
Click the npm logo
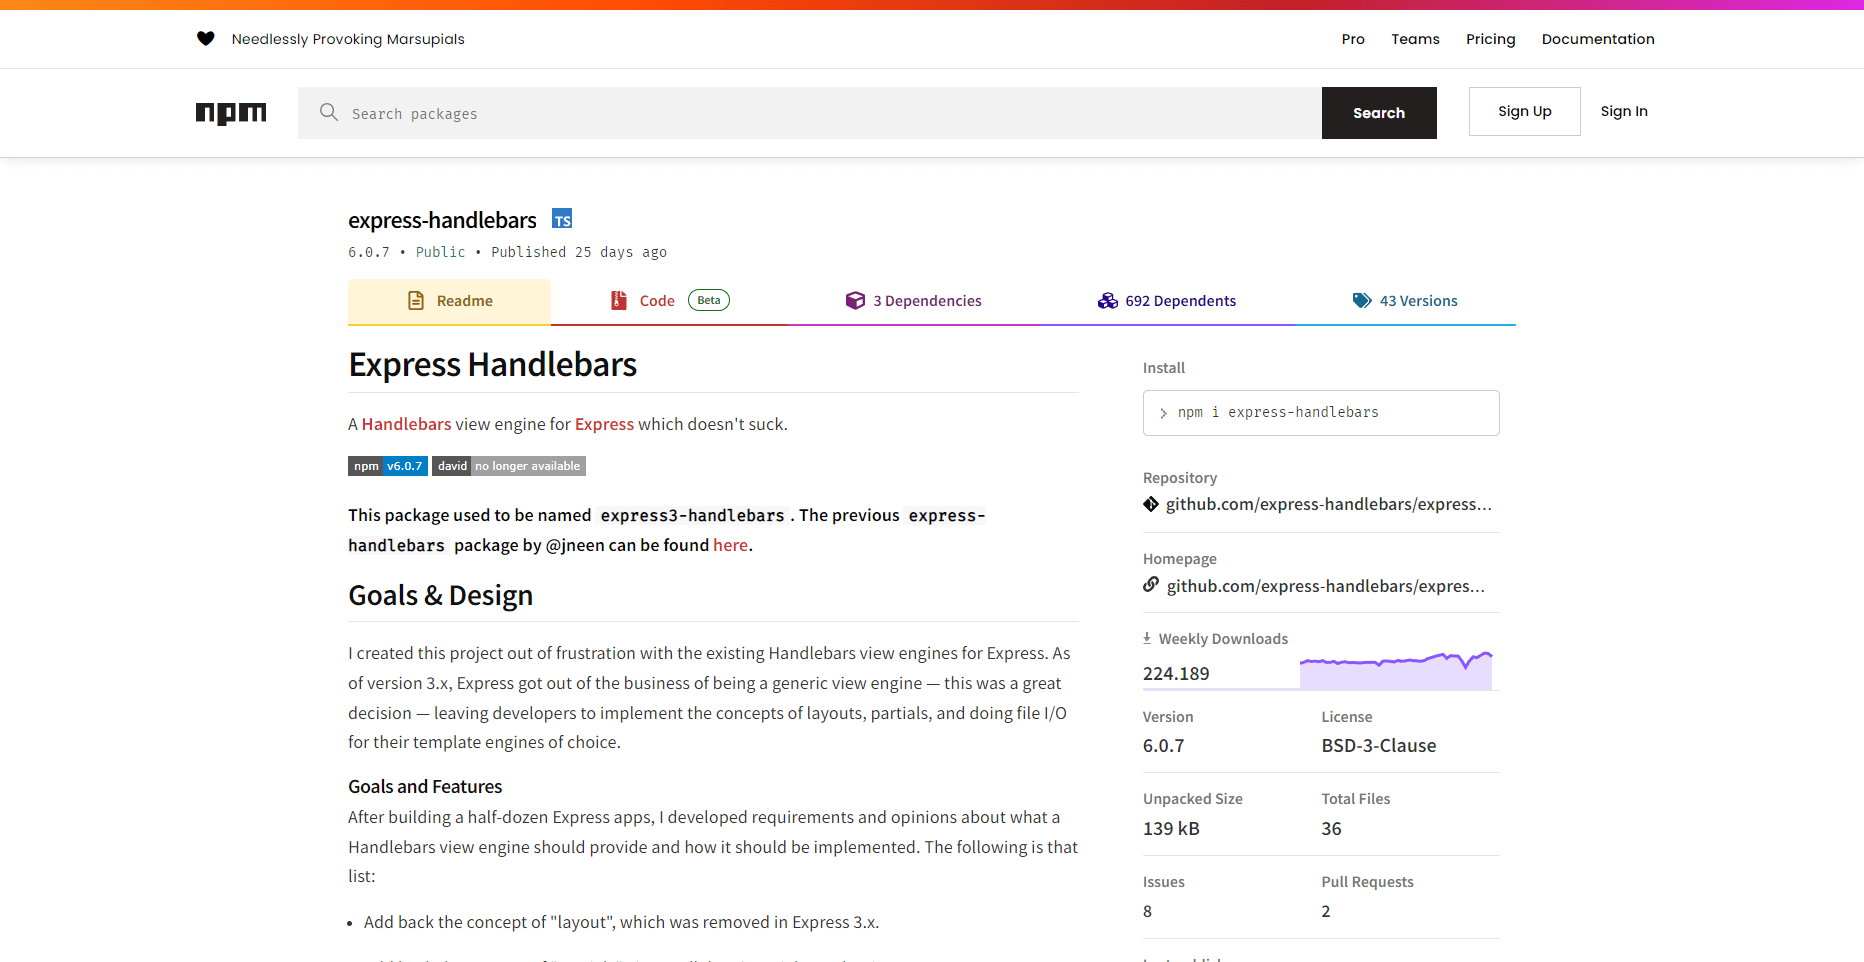pyautogui.click(x=231, y=113)
